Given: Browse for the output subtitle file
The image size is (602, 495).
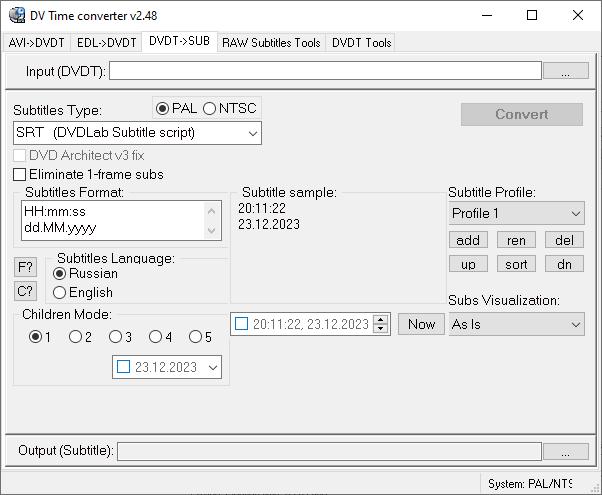Looking at the screenshot, I should (x=566, y=451).
